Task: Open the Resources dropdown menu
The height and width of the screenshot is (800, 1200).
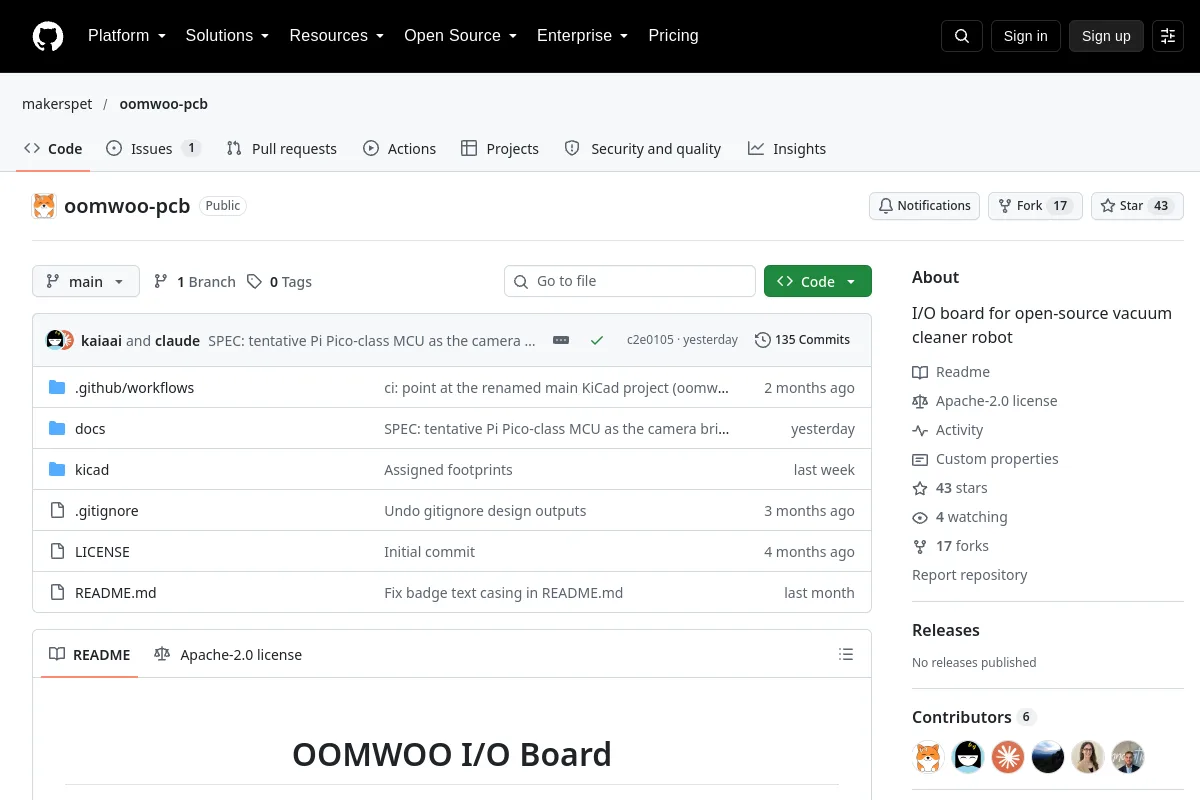Action: point(337,36)
